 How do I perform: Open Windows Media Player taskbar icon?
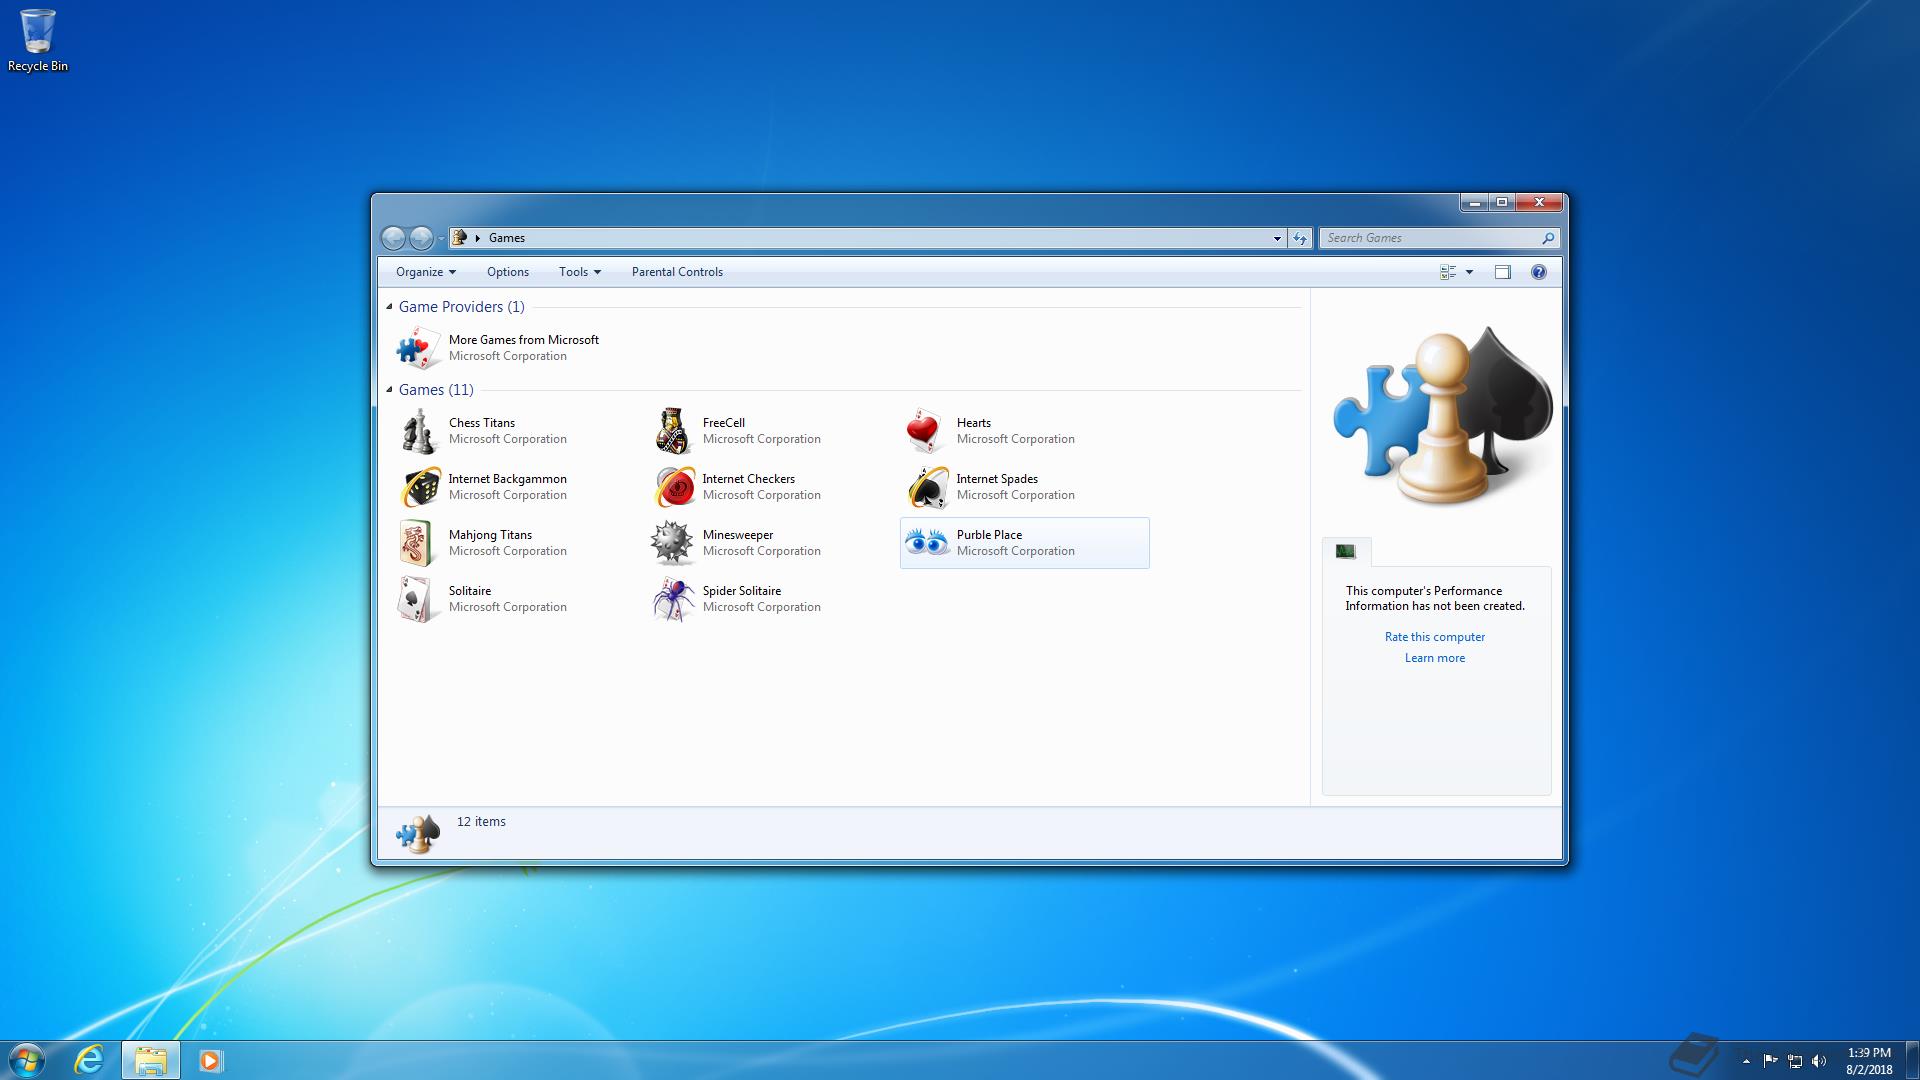(x=210, y=1060)
